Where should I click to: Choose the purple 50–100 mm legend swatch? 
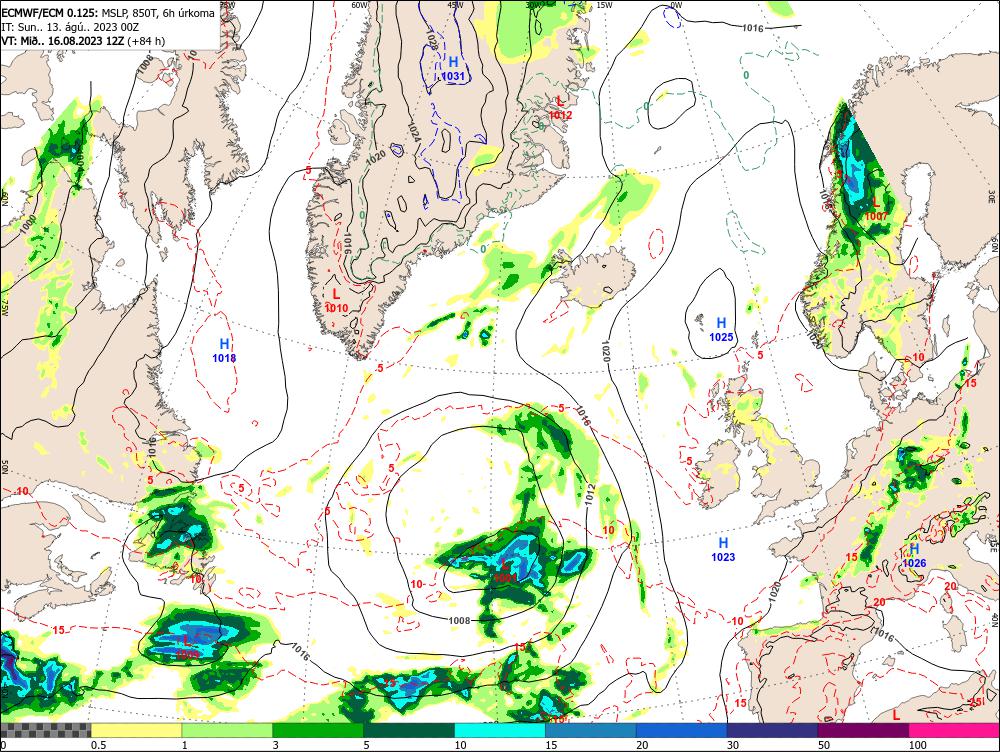[864, 730]
